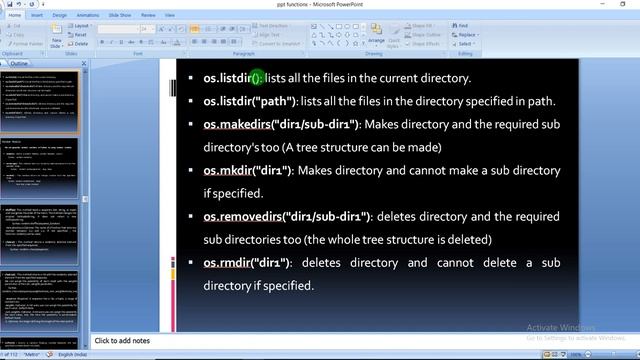640x360 pixels.
Task: Click the Undo icon in the Quick Access Toolbar
Action: (x=19, y=4)
